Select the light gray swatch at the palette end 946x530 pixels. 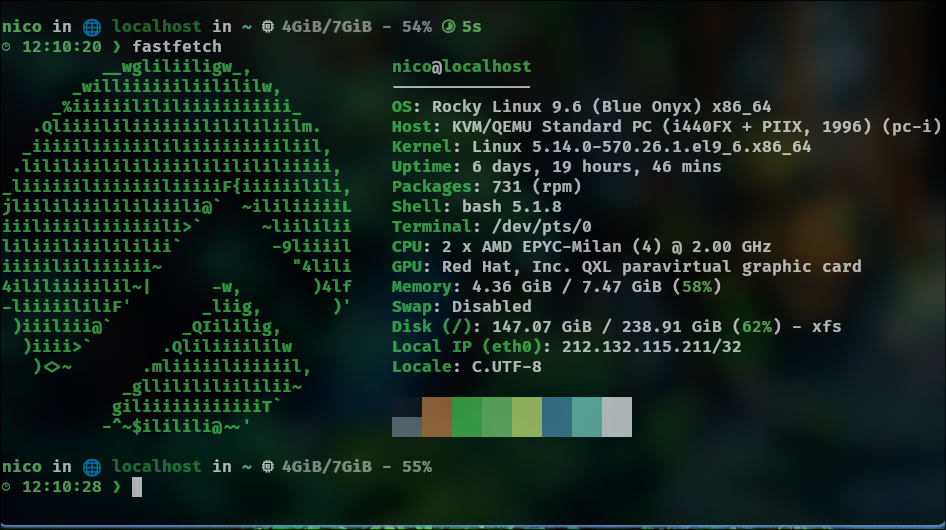click(616, 416)
